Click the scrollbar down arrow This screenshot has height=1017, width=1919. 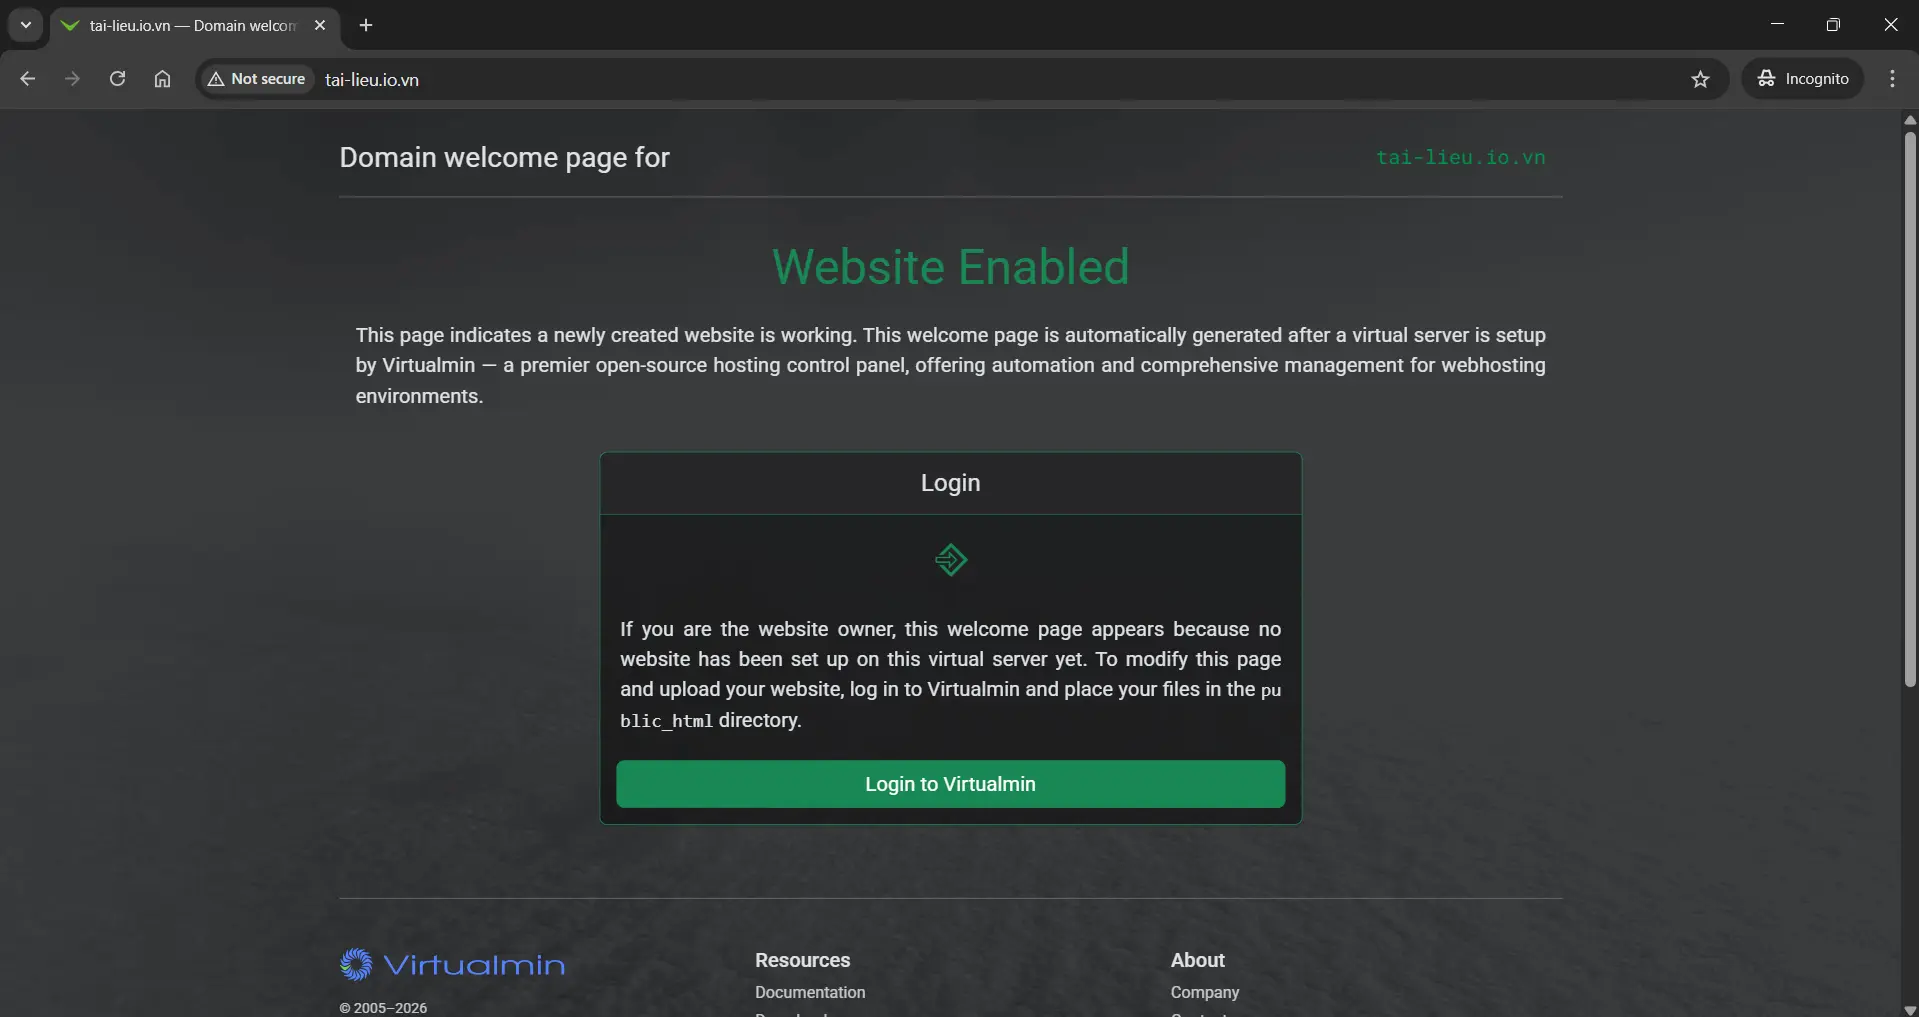(1909, 1010)
